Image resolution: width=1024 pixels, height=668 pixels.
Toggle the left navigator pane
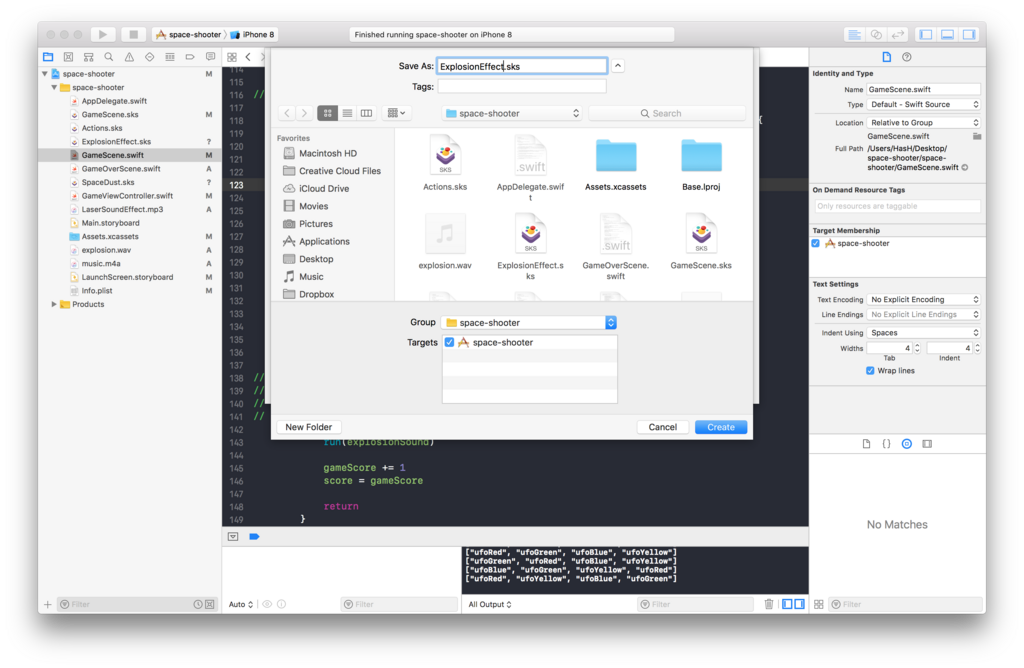(926, 35)
